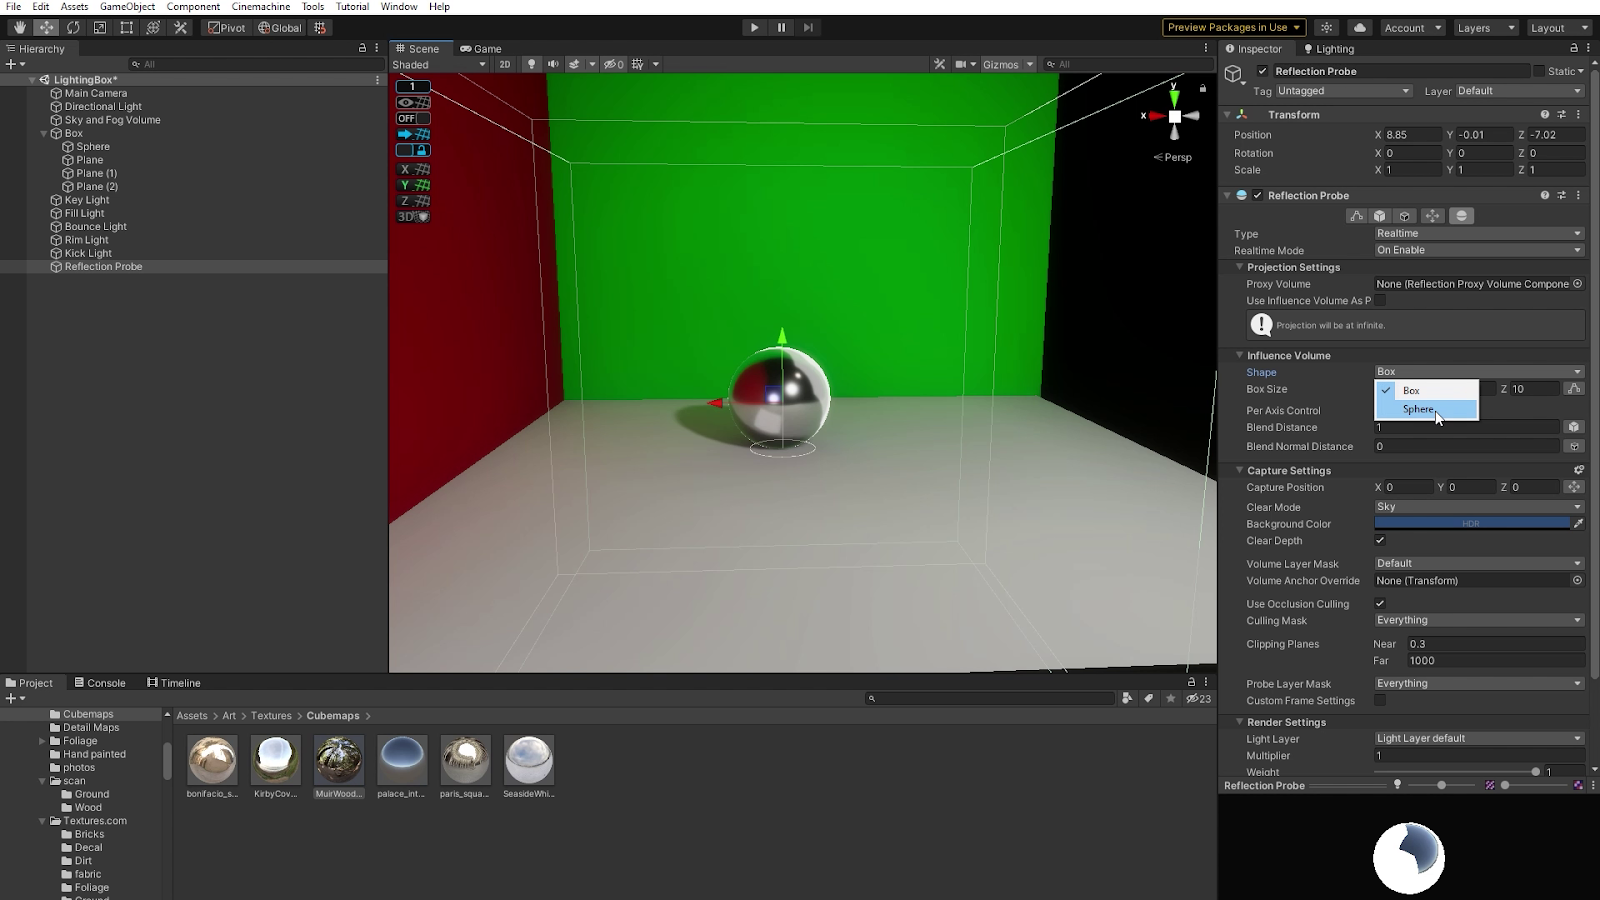Enable Use Influence Volume As Proxy
Image resolution: width=1600 pixels, height=900 pixels.
(1380, 300)
